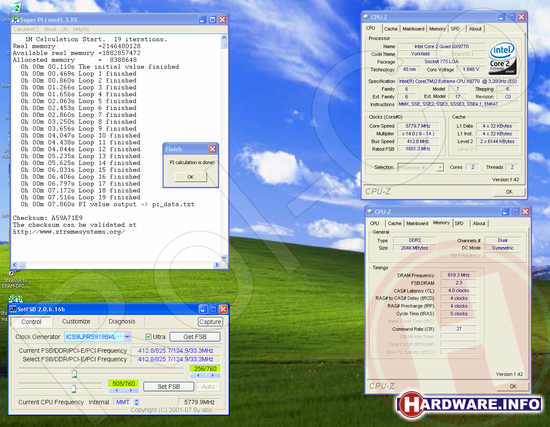Click Core Speed value 5779.7 MHz
Screen dimensions: 550x427
[417, 126]
